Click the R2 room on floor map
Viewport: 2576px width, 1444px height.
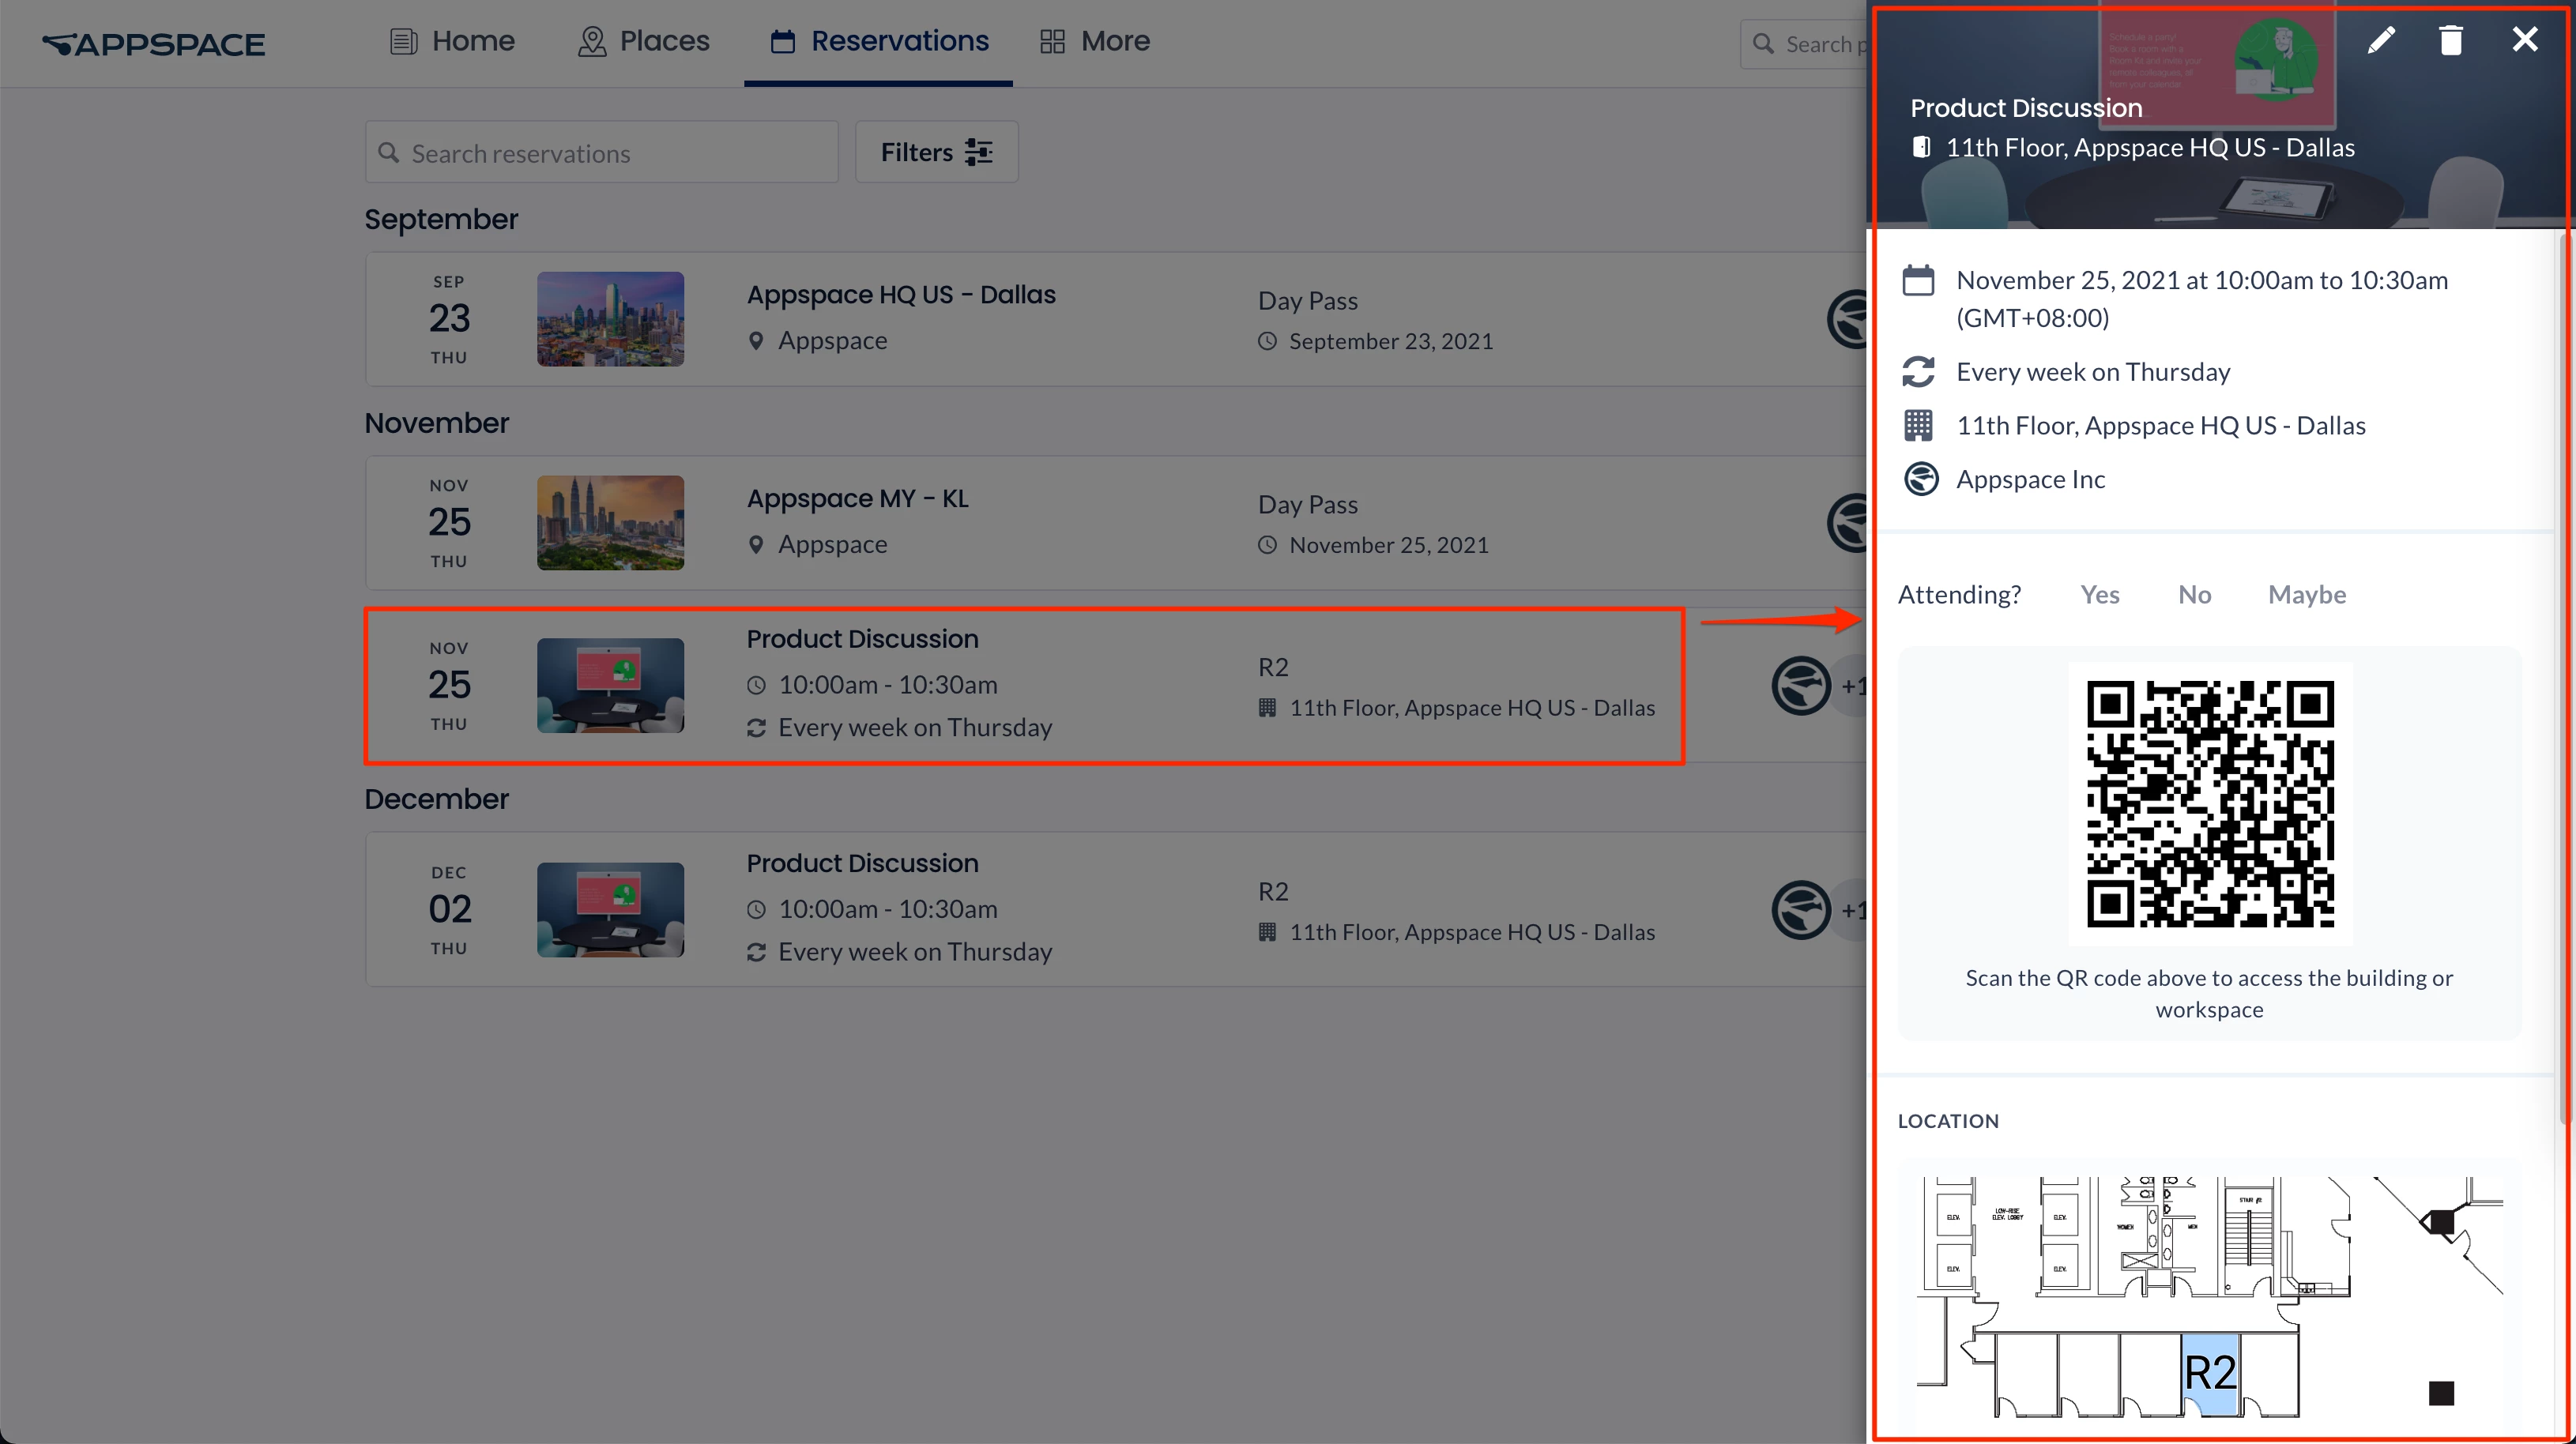pos(2209,1373)
